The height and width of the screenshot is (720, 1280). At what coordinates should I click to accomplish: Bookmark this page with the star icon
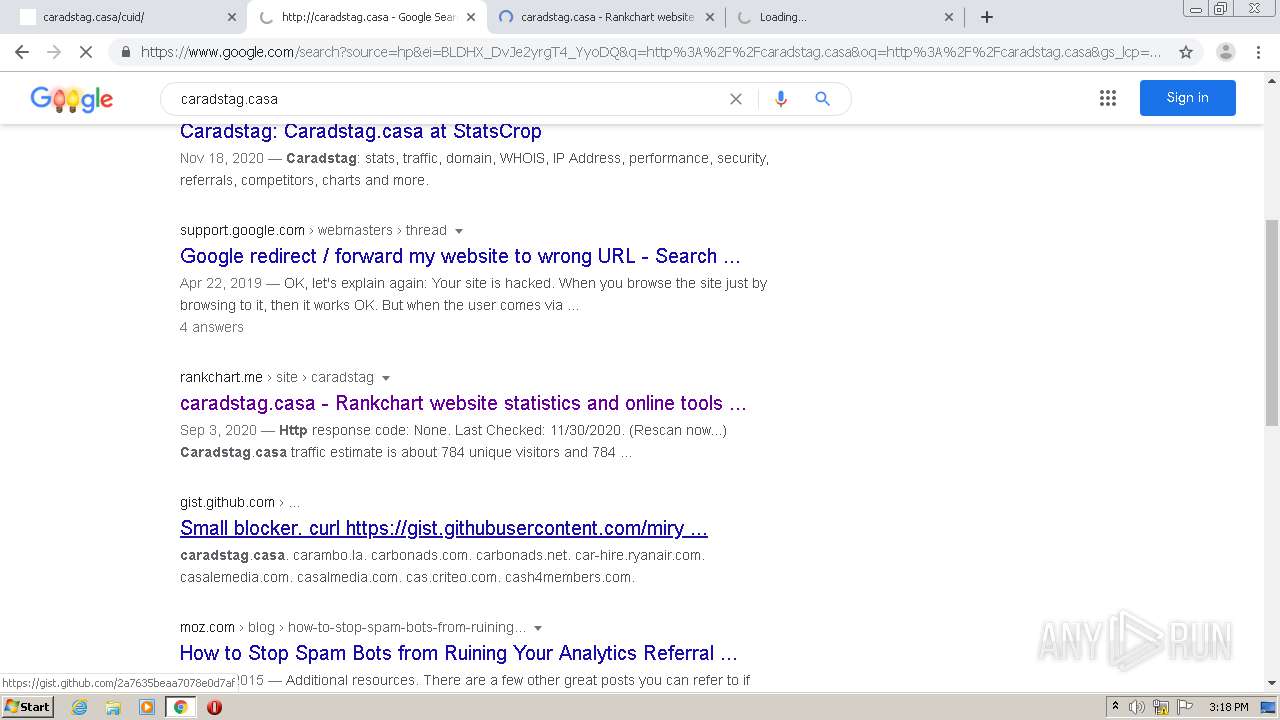point(1186,52)
